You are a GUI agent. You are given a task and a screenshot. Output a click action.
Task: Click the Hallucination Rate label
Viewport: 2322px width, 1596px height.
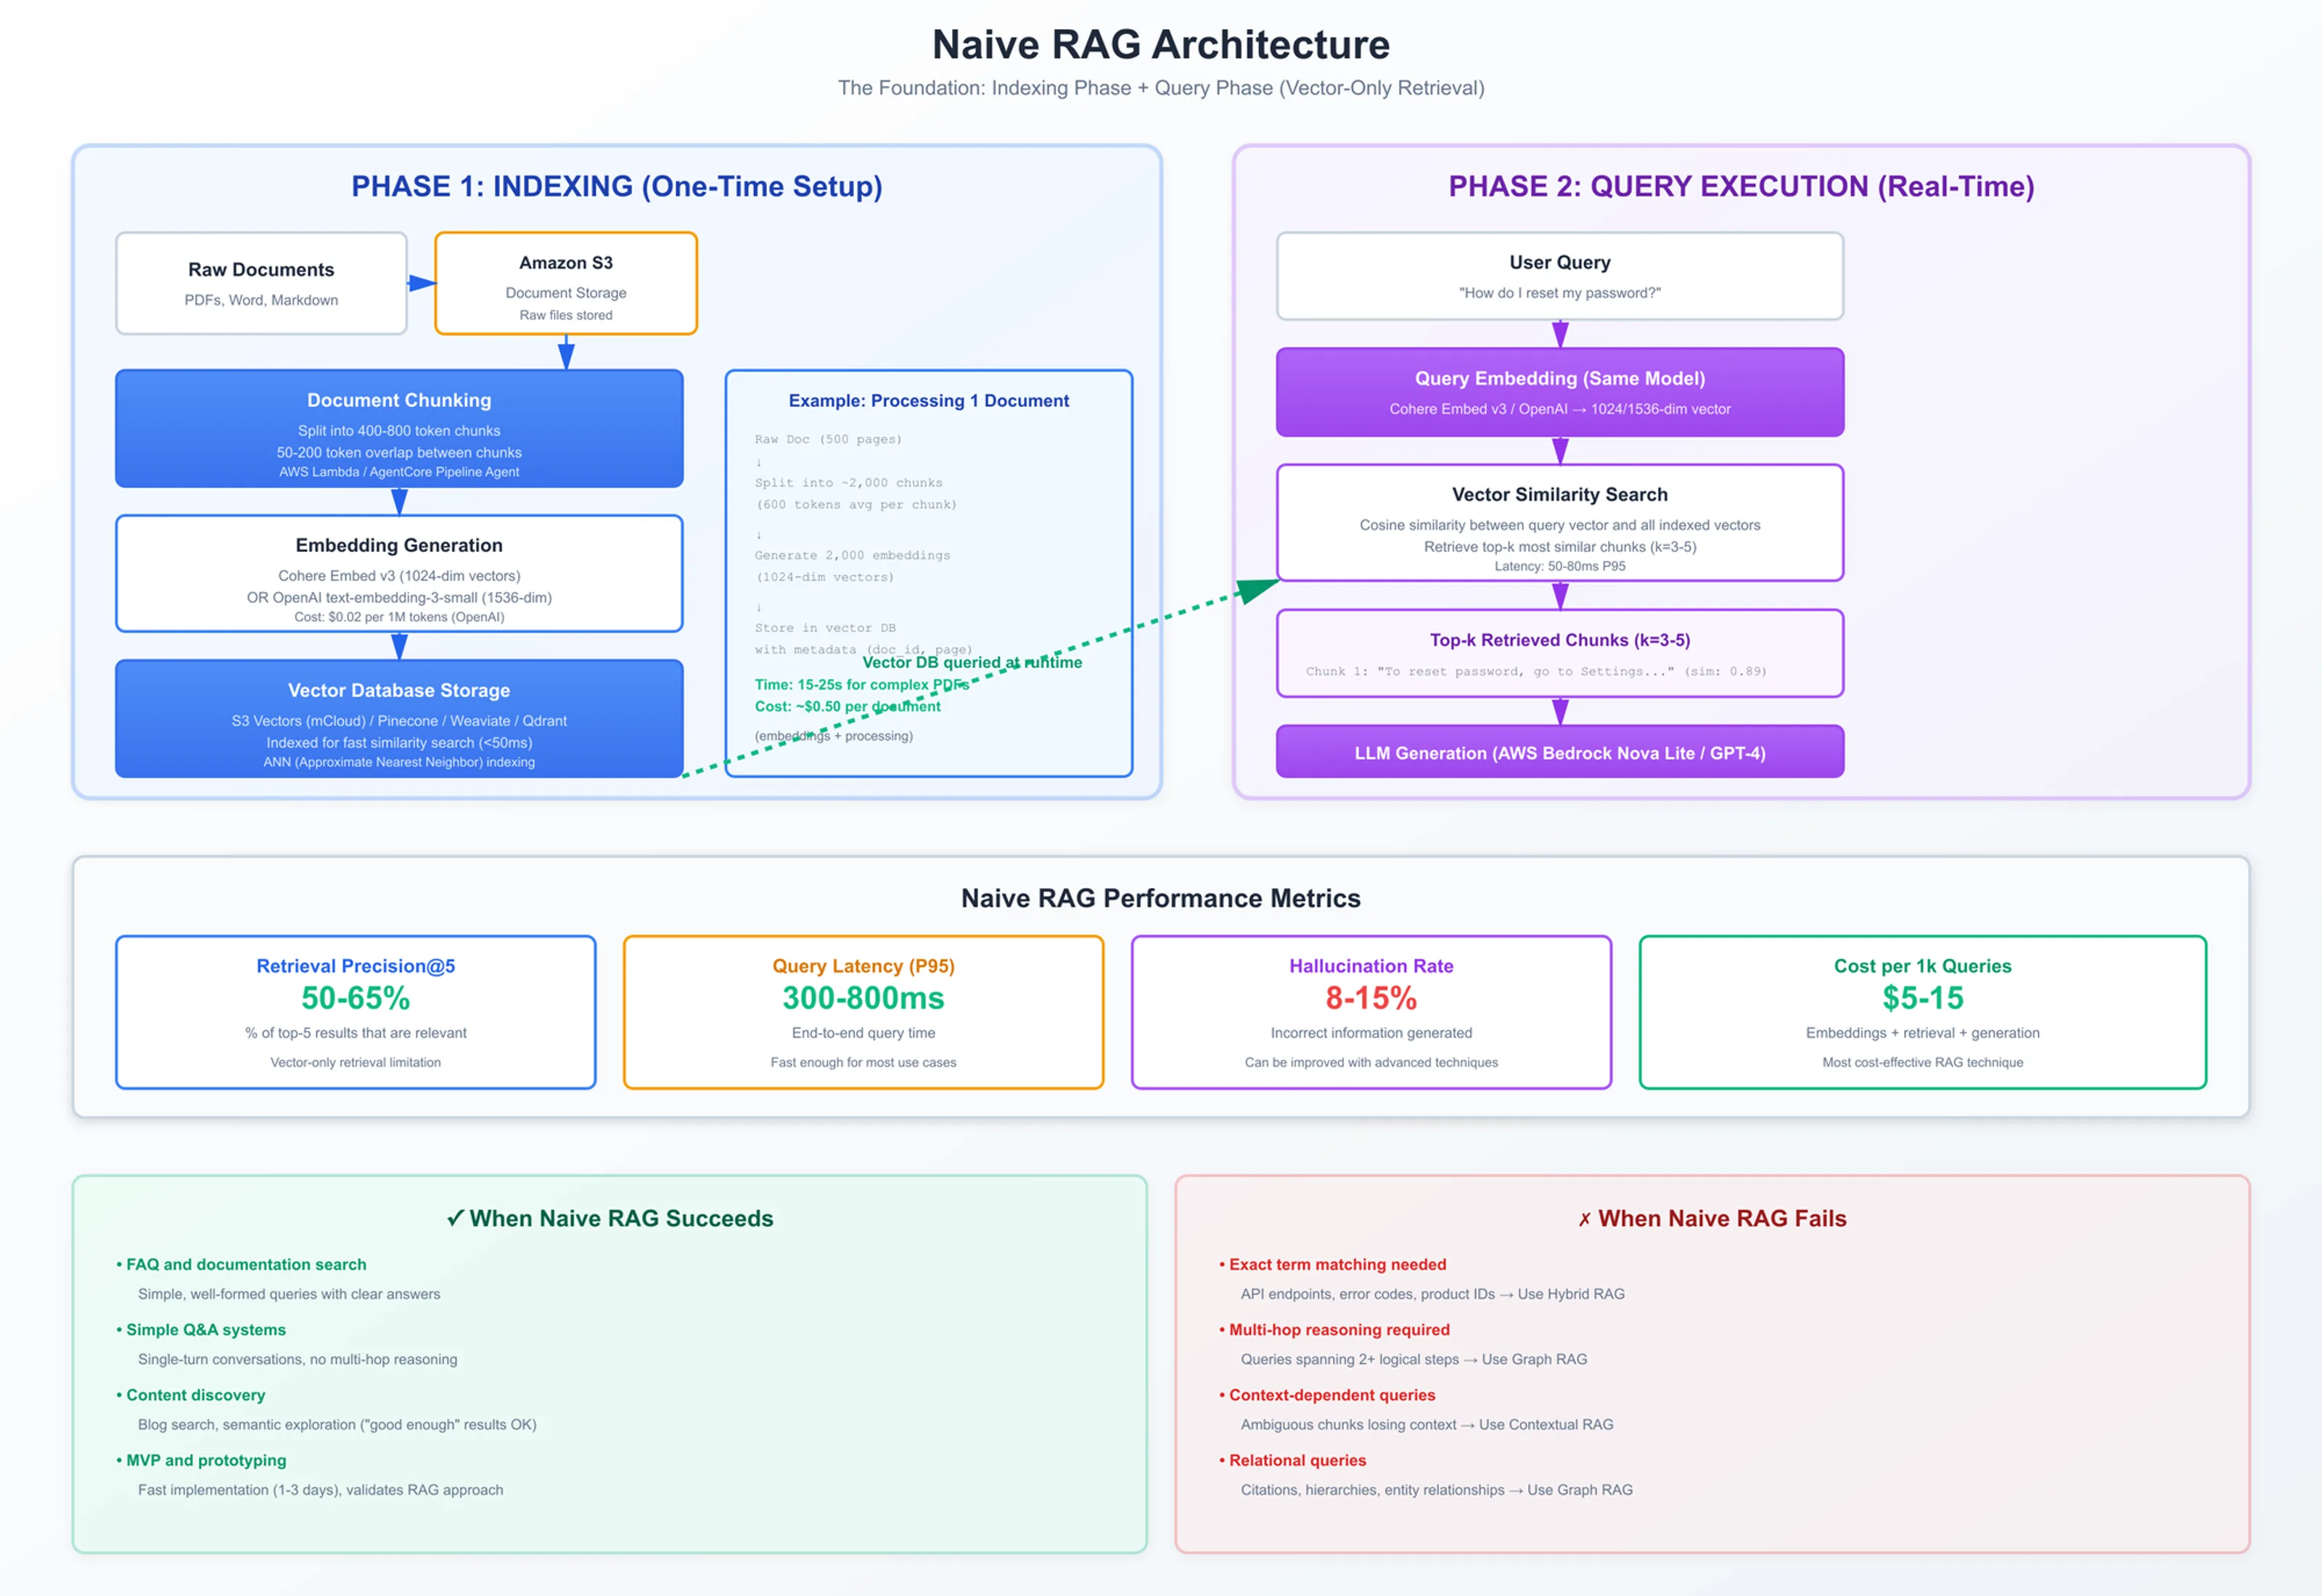pos(1371,966)
